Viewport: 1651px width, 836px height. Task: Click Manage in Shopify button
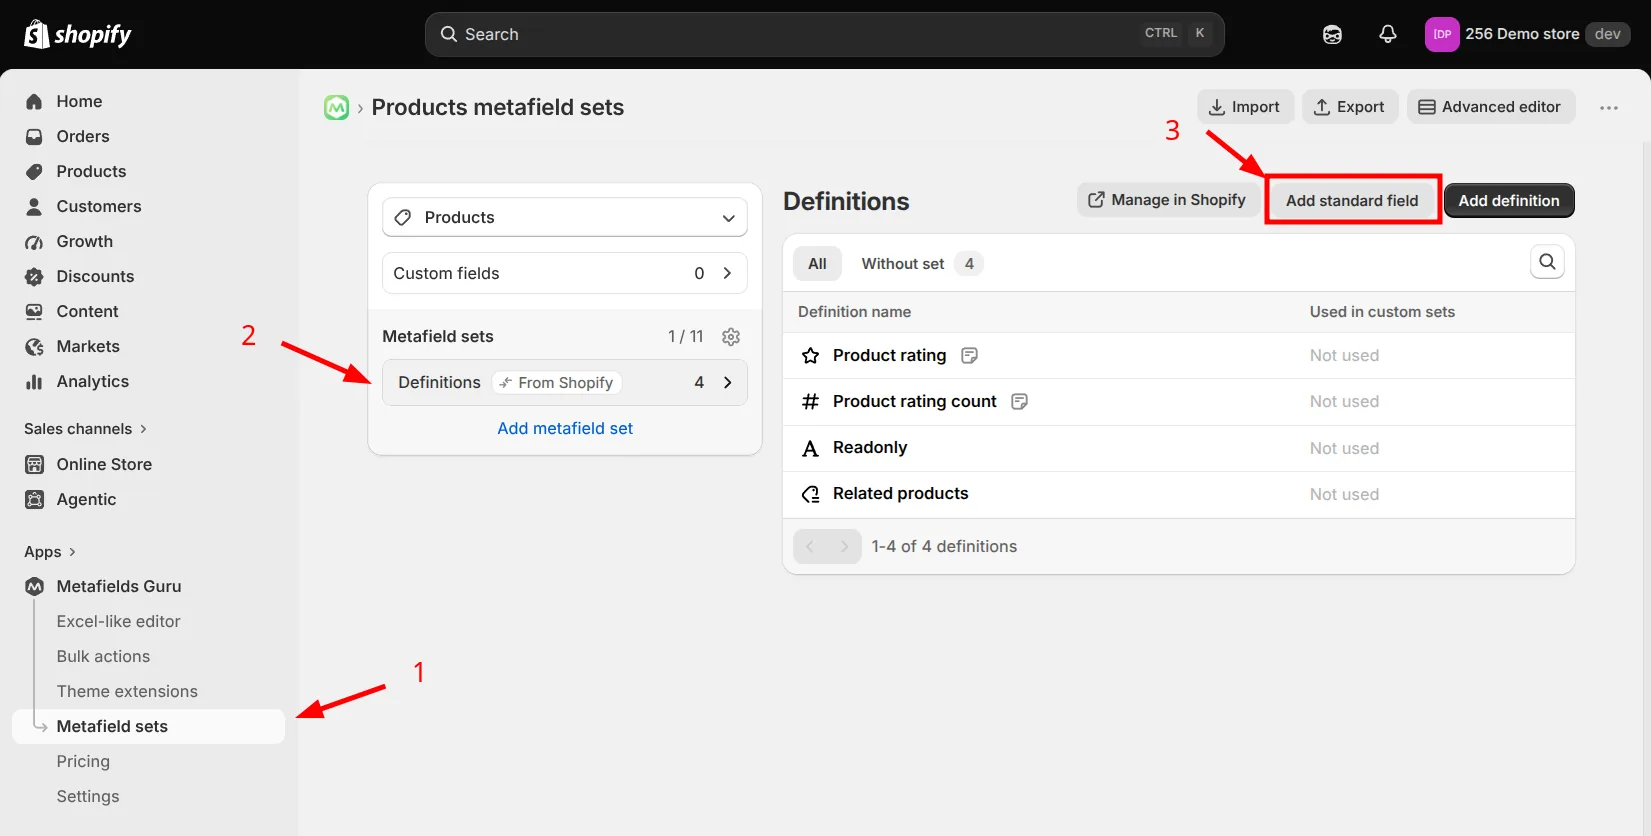(1167, 200)
